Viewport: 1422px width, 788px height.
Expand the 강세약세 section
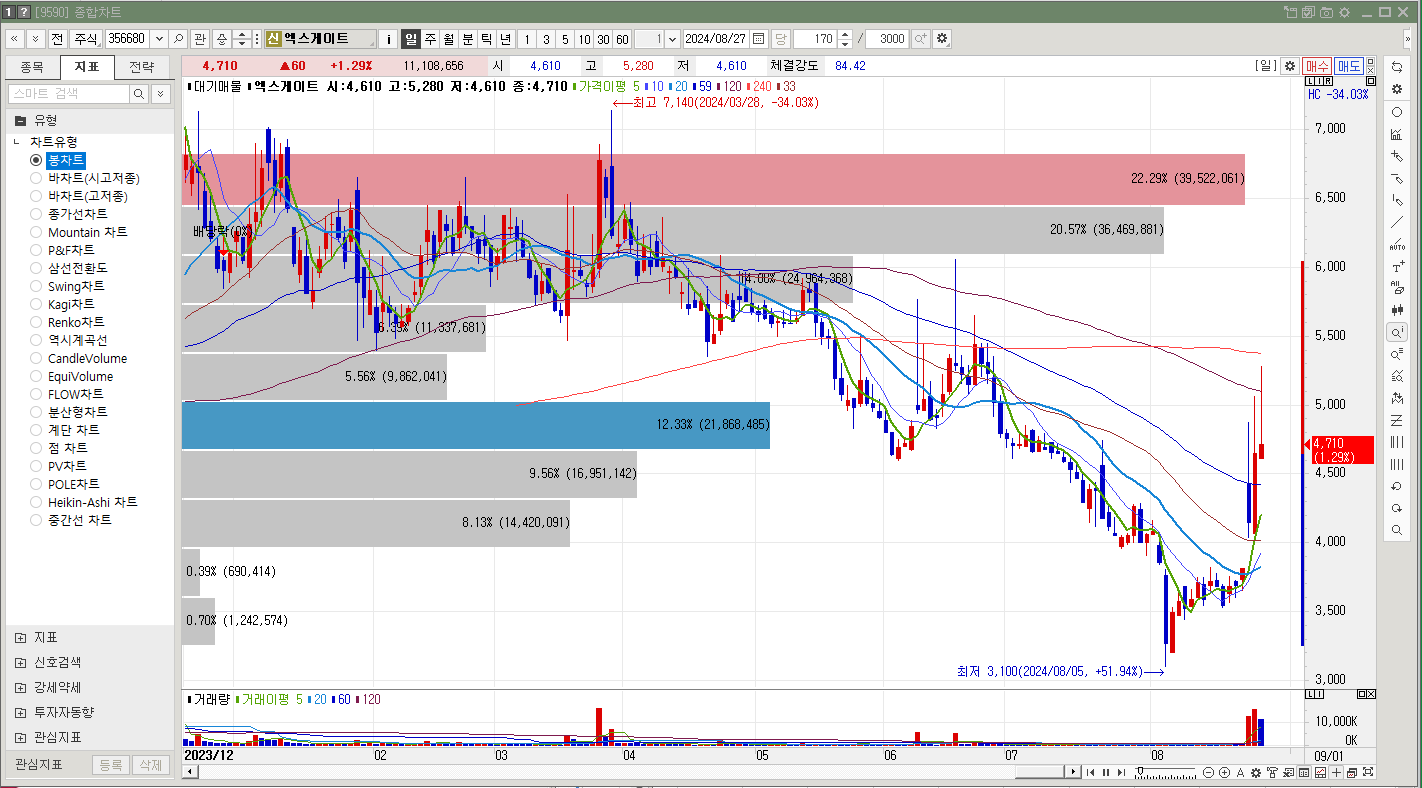point(21,687)
